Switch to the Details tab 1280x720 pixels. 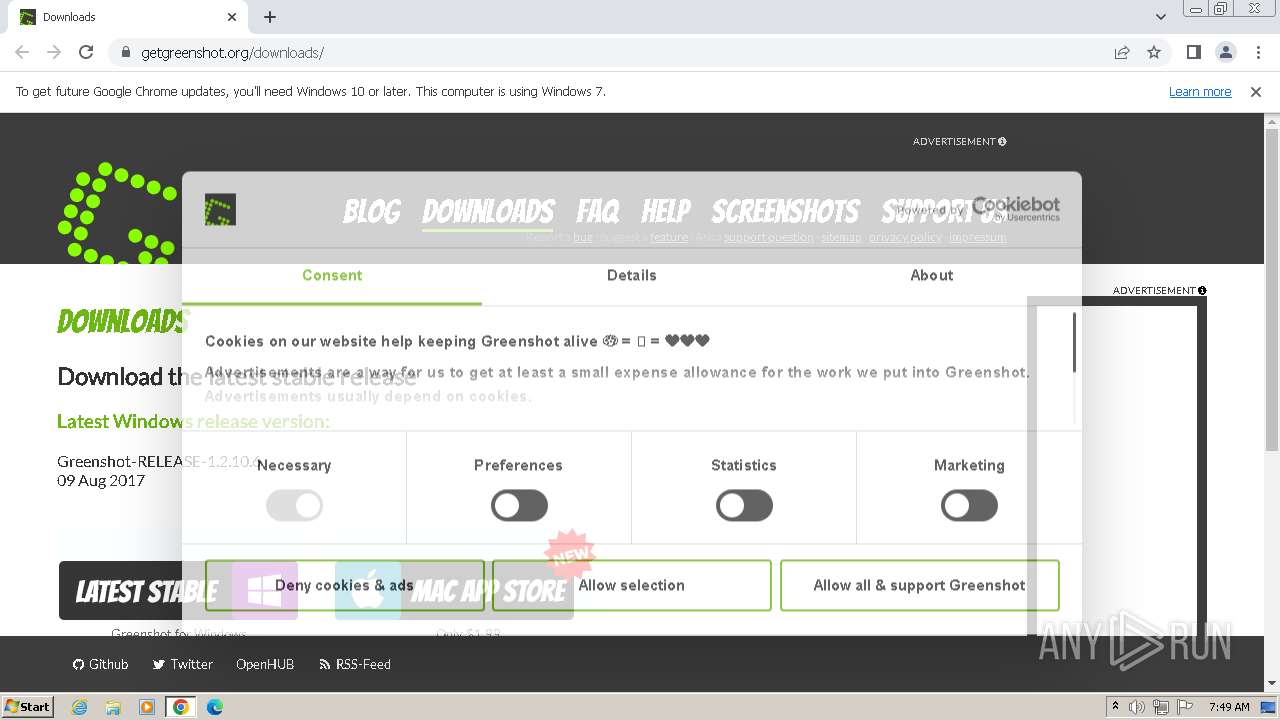pyautogui.click(x=632, y=275)
